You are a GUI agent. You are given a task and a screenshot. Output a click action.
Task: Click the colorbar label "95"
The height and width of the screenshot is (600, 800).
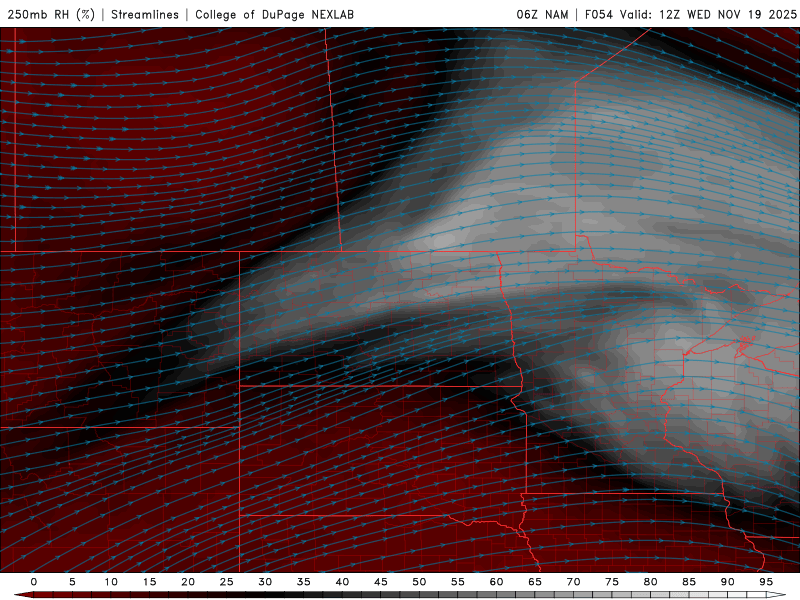[766, 582]
